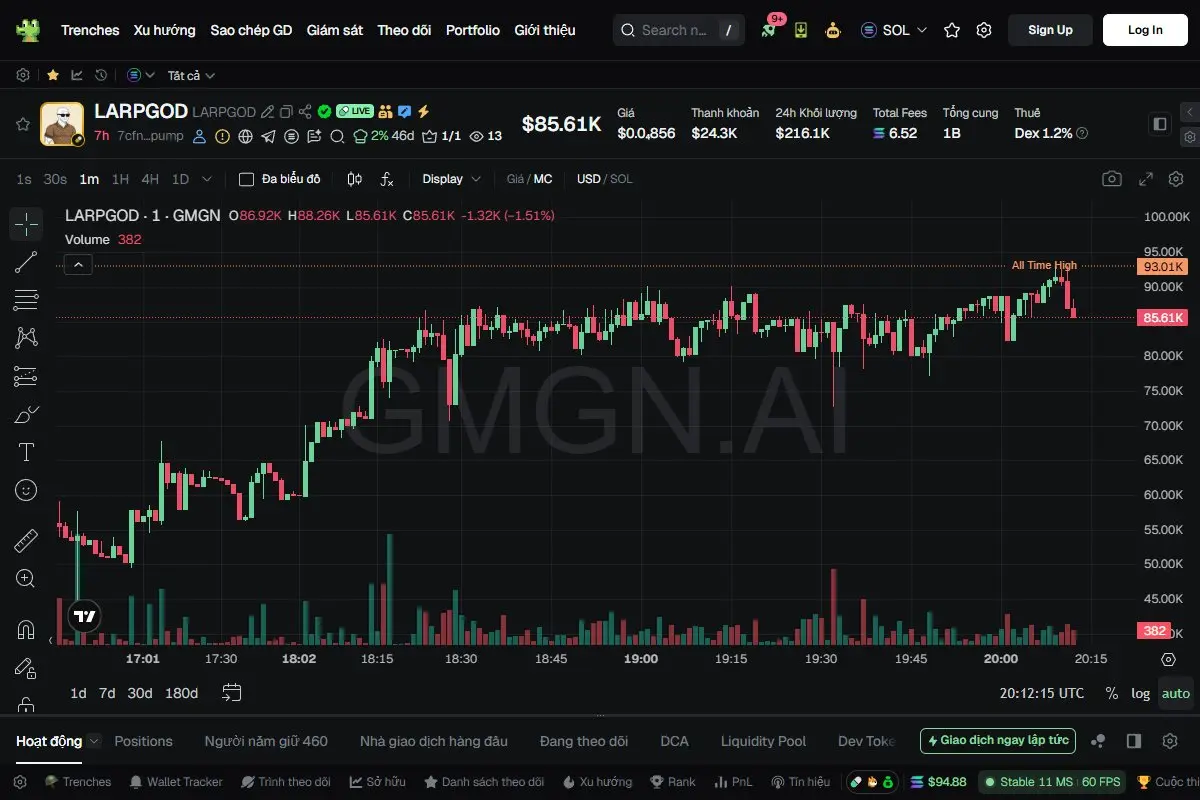Screen dimensions: 1200x800
Task: Select the XABCD pattern tool
Action: [x=26, y=338]
